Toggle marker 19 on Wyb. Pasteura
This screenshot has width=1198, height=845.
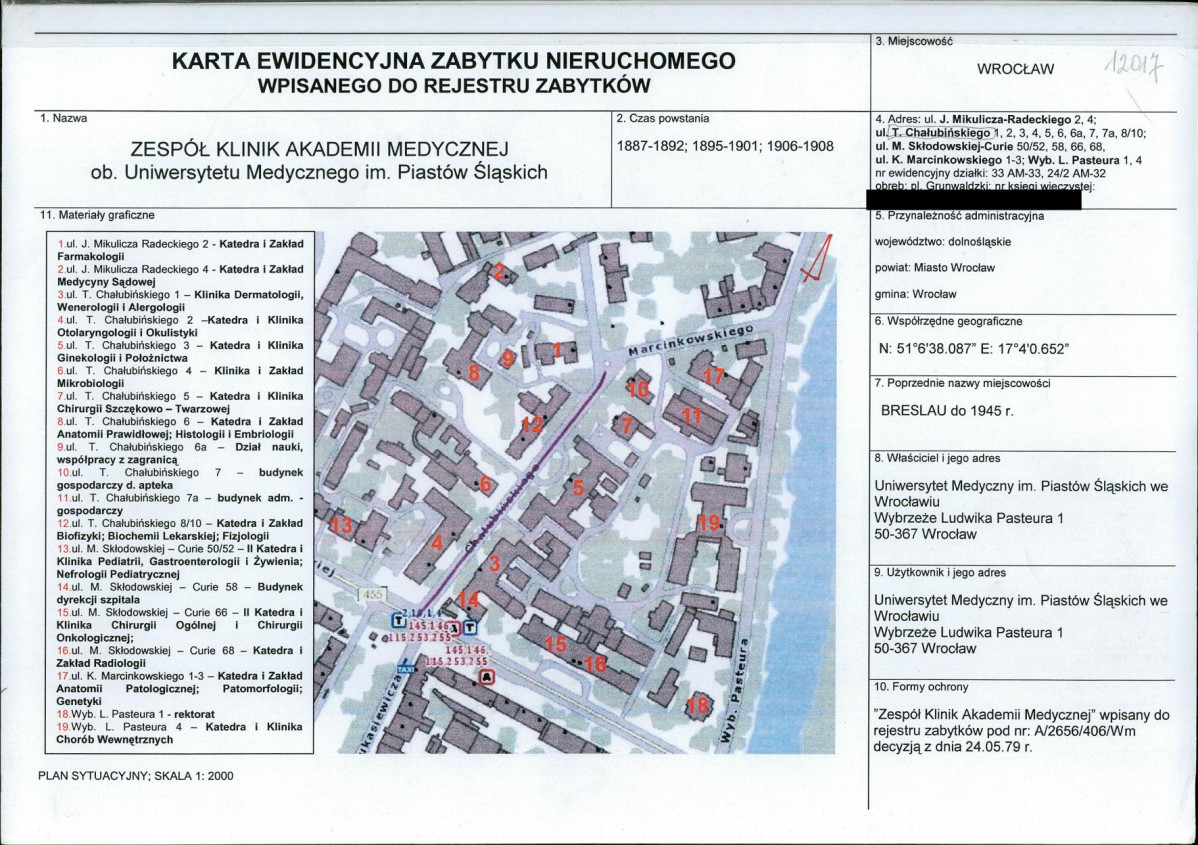coord(709,520)
